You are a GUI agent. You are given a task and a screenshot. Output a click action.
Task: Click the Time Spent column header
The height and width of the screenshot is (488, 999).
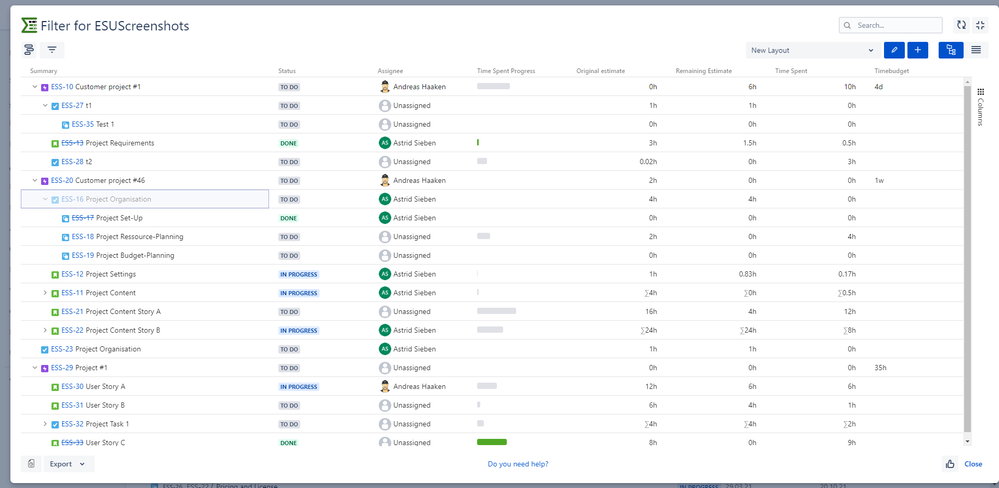click(x=791, y=71)
